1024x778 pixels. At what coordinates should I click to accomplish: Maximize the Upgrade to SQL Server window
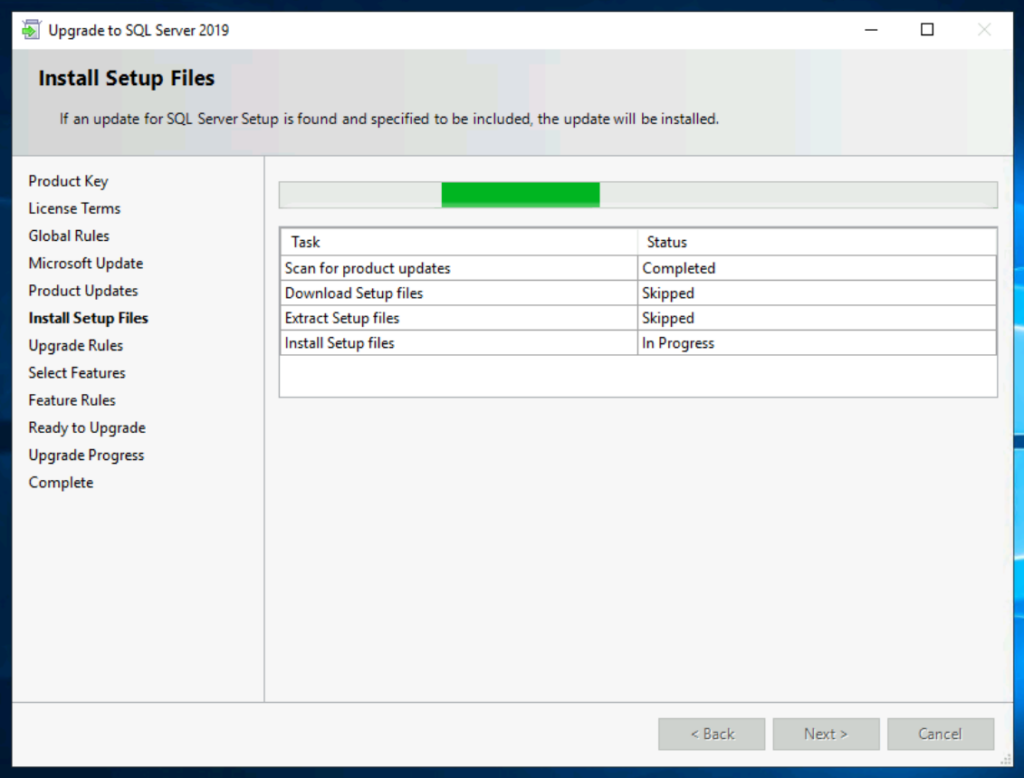click(x=927, y=30)
